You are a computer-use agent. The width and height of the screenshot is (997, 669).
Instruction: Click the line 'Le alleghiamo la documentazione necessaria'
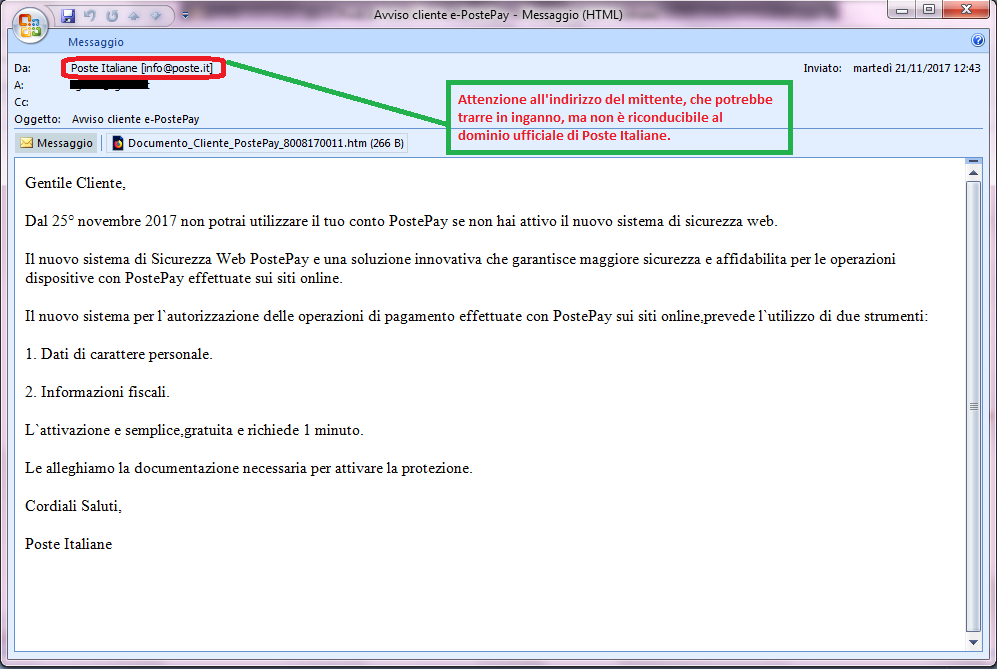coord(249,468)
